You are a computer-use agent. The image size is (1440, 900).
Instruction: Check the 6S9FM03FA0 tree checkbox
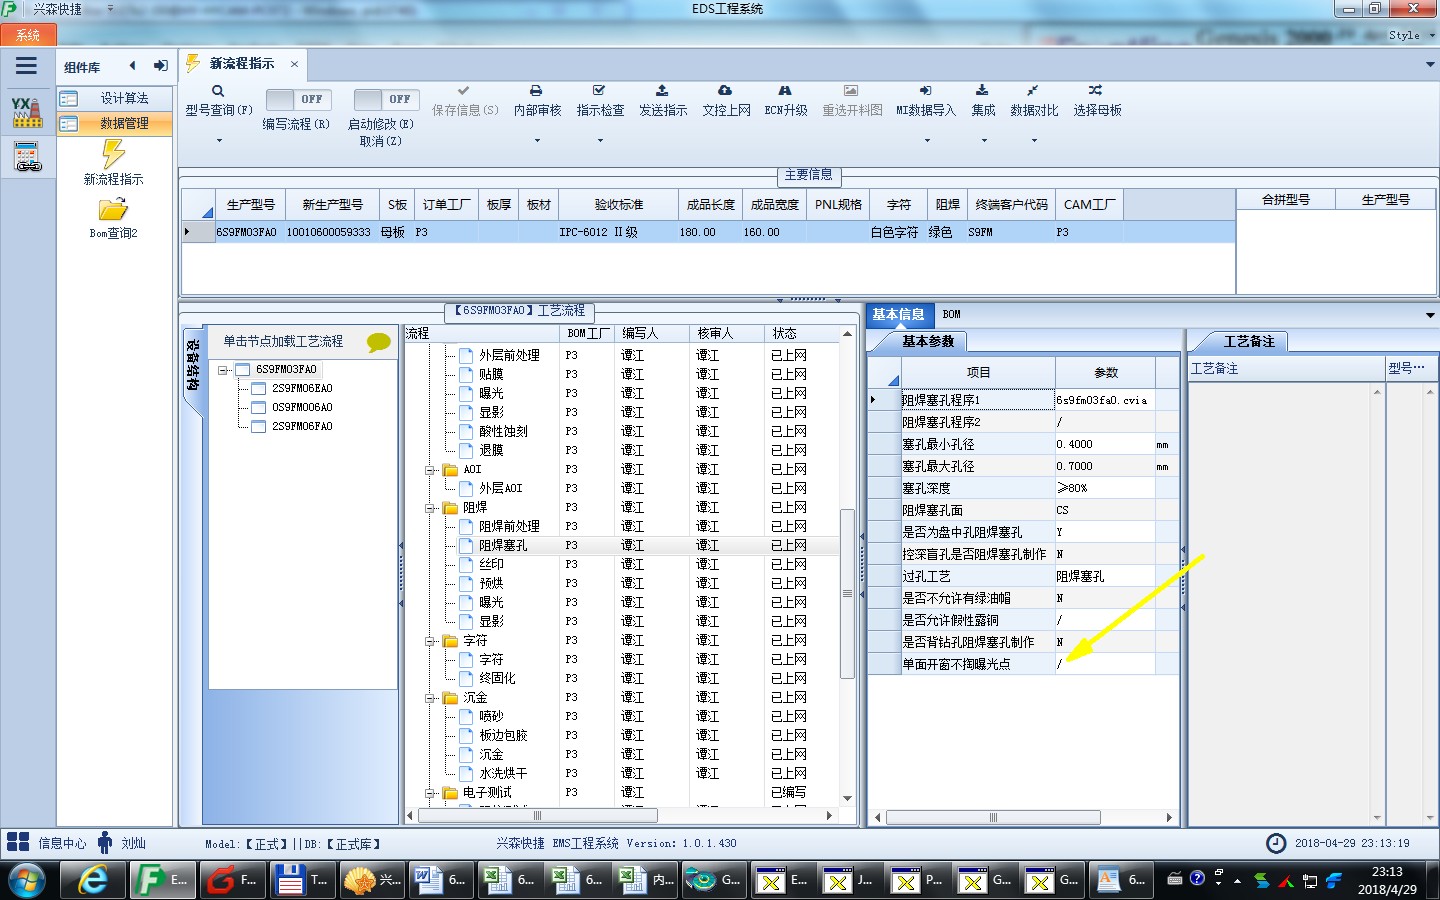click(242, 369)
